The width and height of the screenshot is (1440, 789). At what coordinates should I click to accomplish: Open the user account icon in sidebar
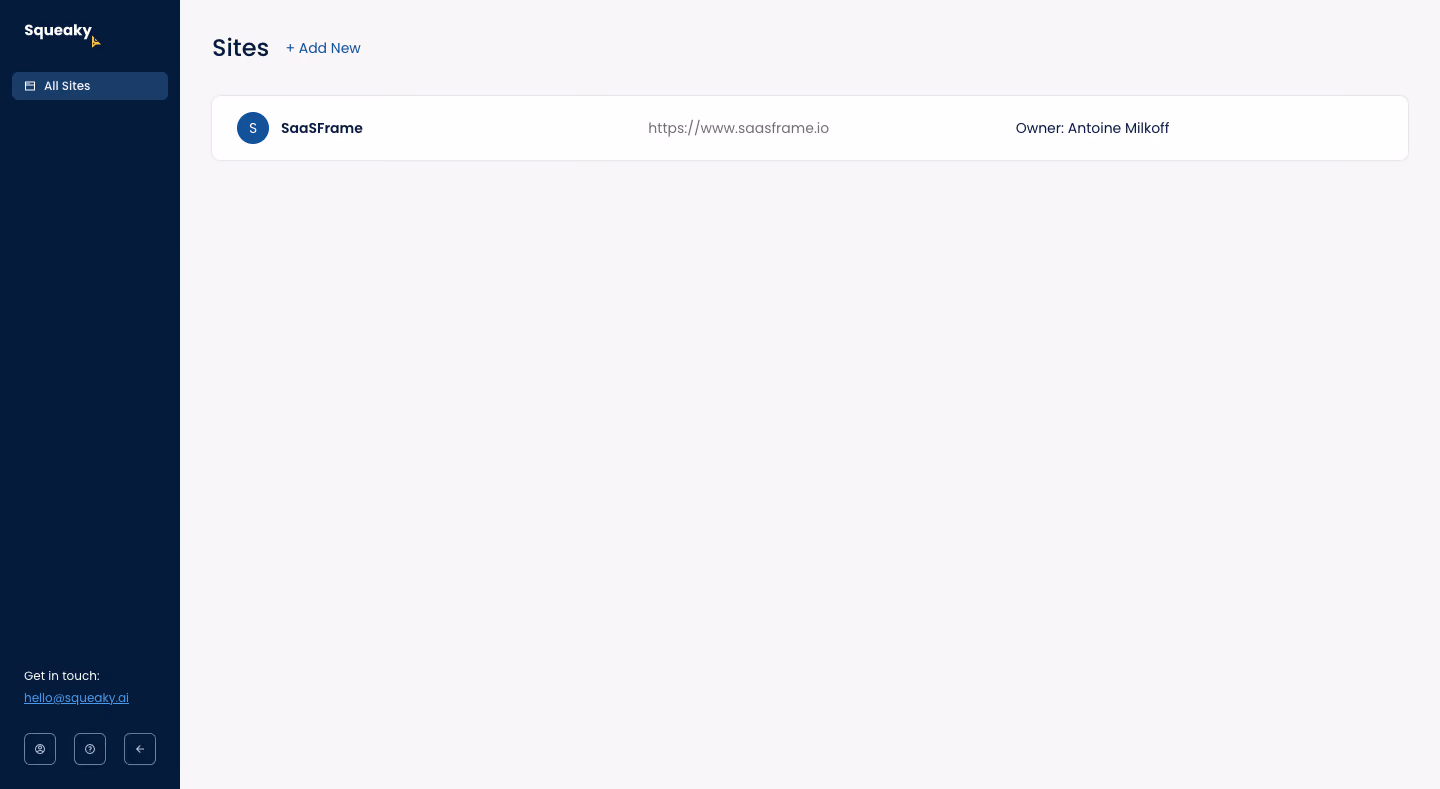point(40,749)
